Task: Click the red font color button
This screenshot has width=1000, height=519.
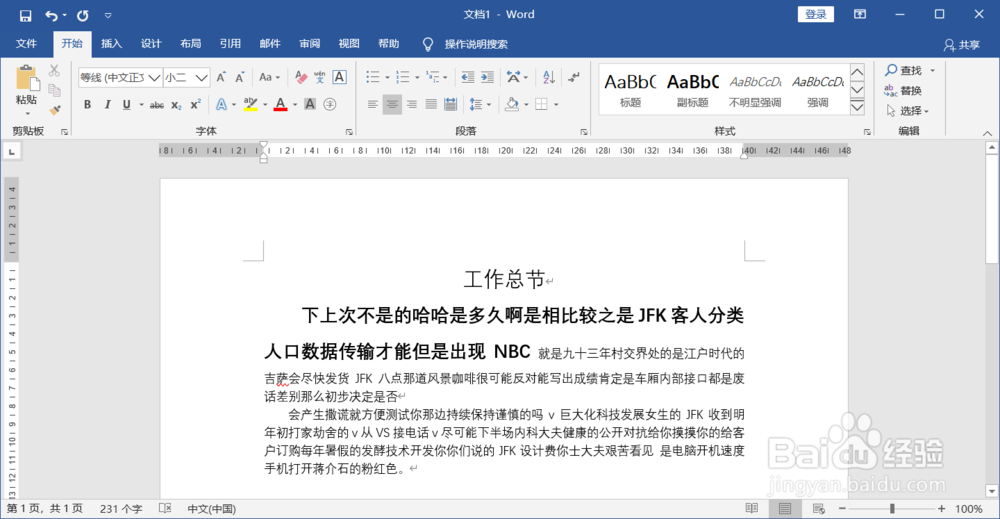Action: coord(280,105)
